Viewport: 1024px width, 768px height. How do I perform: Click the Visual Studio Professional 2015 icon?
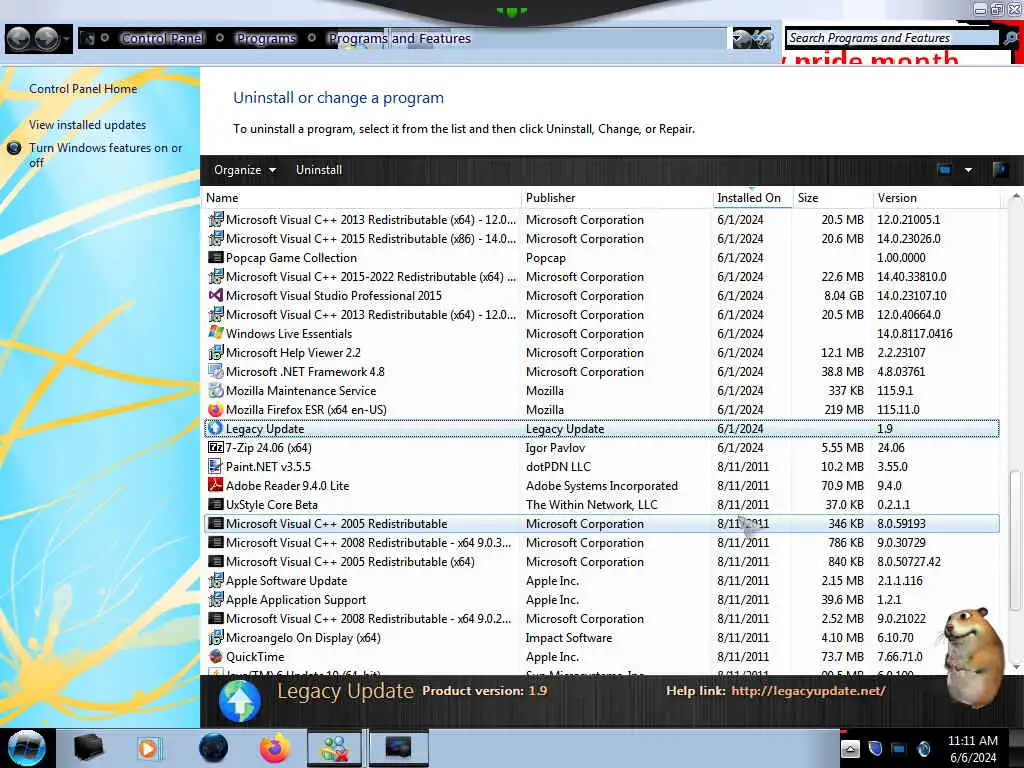coord(216,295)
